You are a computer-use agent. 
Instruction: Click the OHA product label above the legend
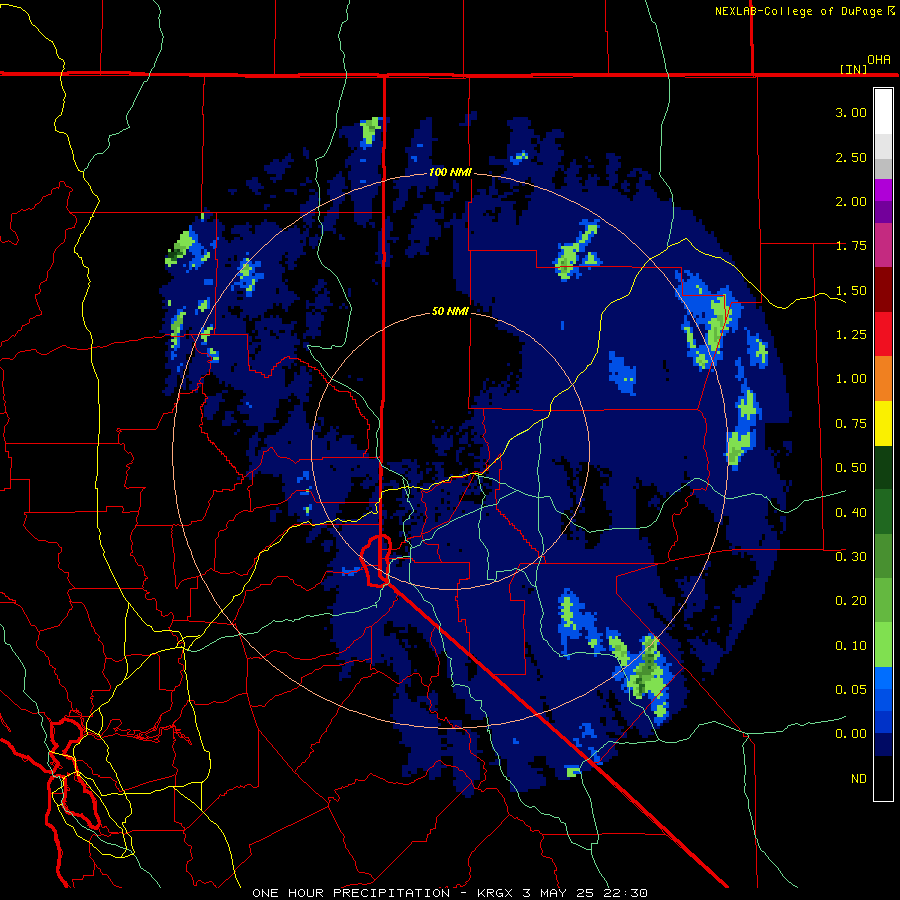[879, 60]
